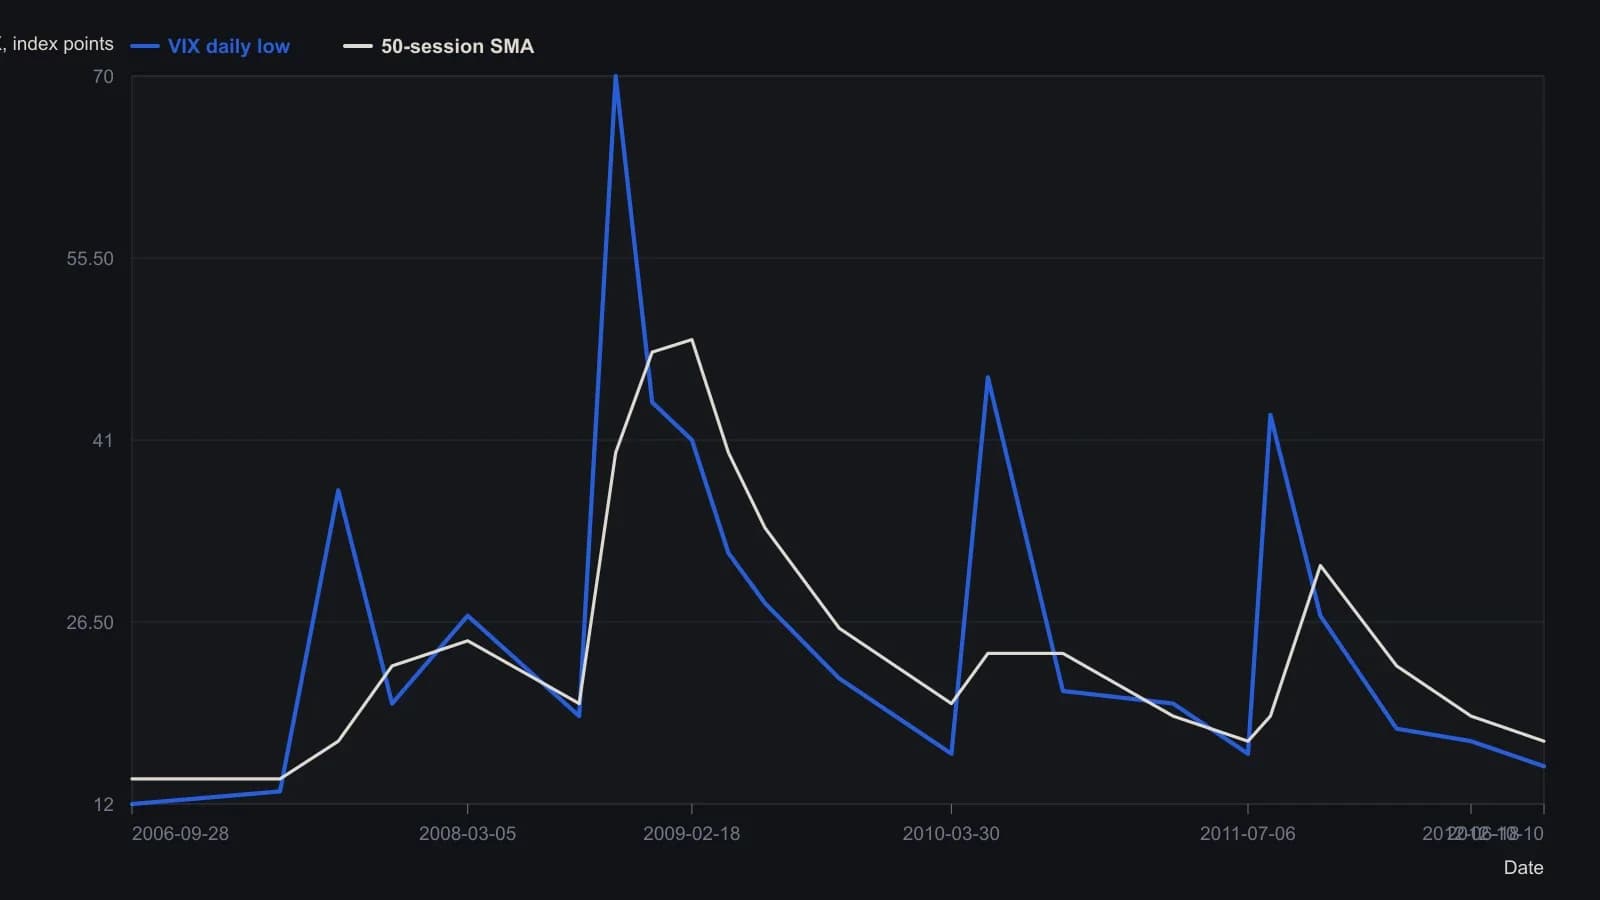Click the white 50-session SMA legend swatch
1600x900 pixels.
(358, 46)
